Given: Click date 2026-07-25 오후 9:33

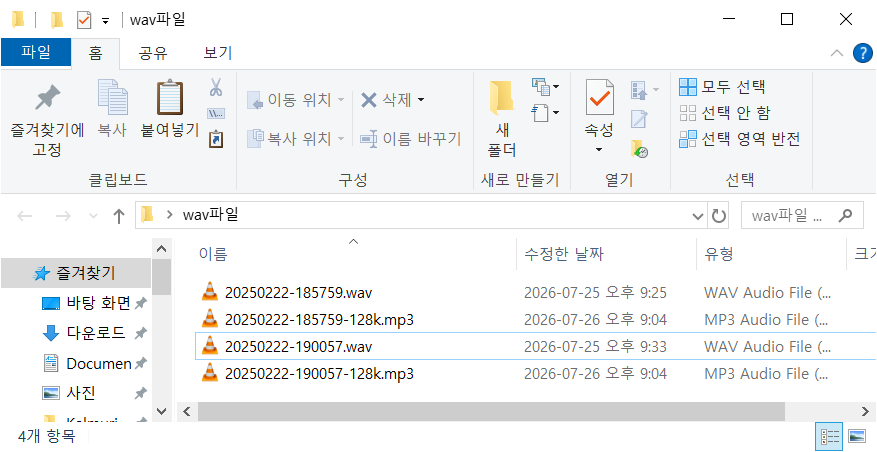Looking at the screenshot, I should (x=595, y=347).
